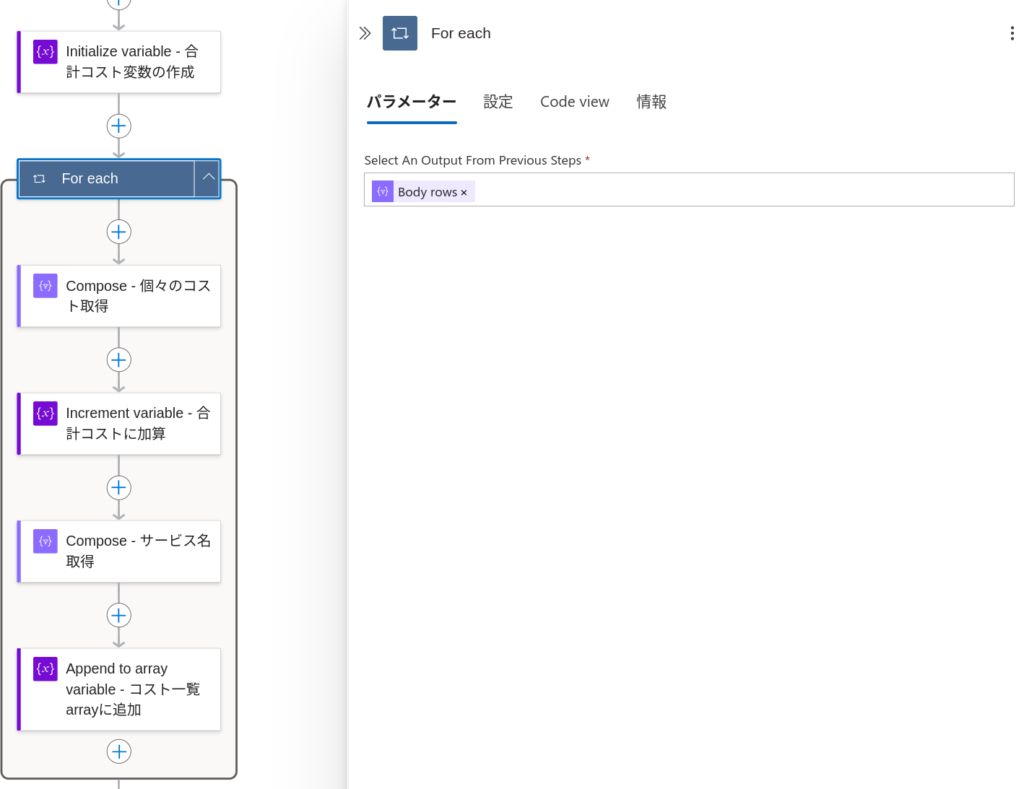This screenshot has height=789, width=1024.
Task: Open the three-dot more options menu
Action: click(1012, 33)
